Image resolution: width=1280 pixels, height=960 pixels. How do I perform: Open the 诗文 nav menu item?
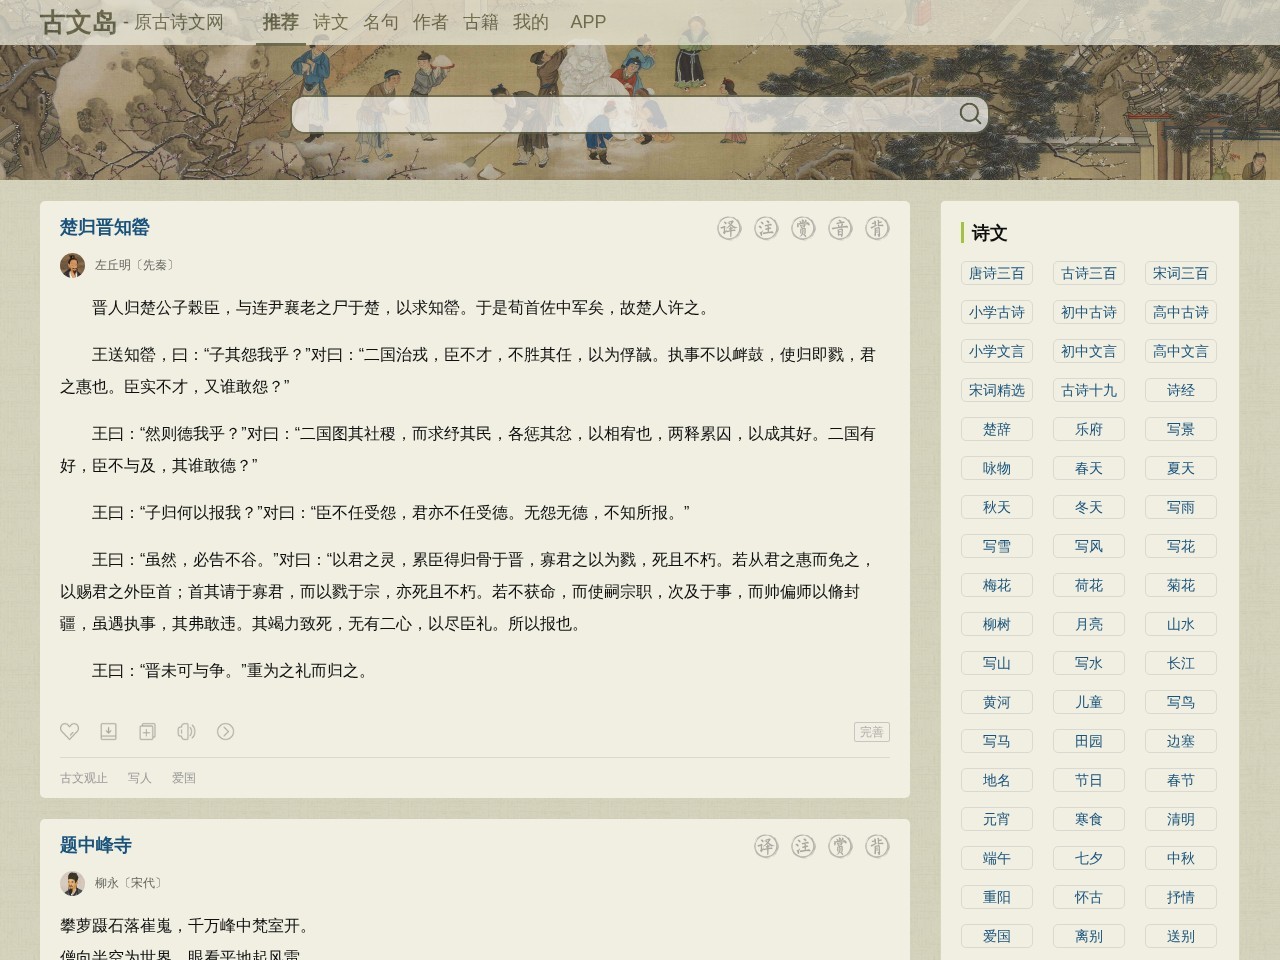point(330,22)
